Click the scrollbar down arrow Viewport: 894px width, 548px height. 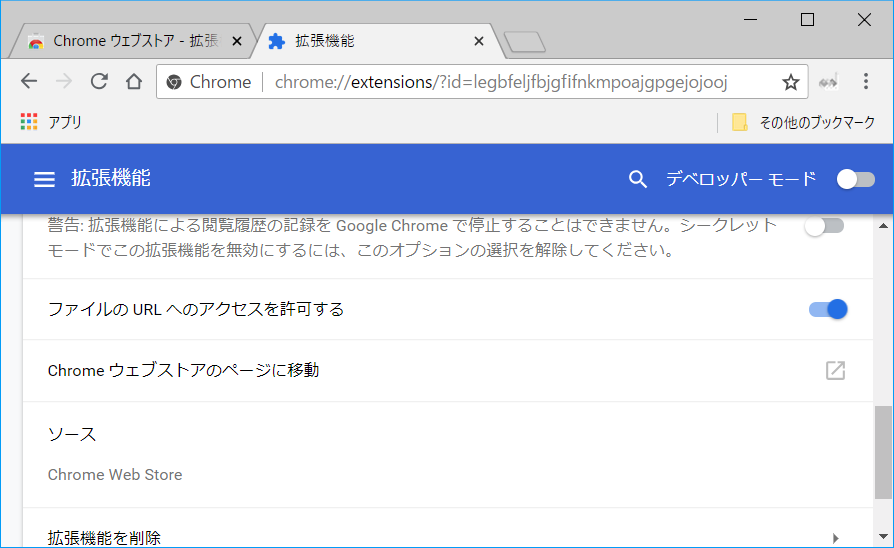click(x=883, y=536)
